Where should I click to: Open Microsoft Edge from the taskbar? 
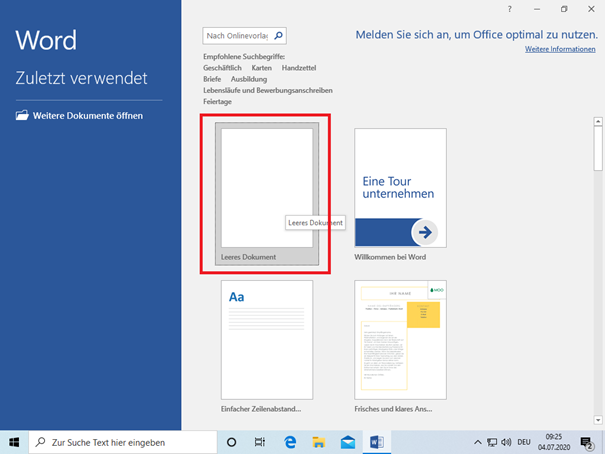(290, 442)
